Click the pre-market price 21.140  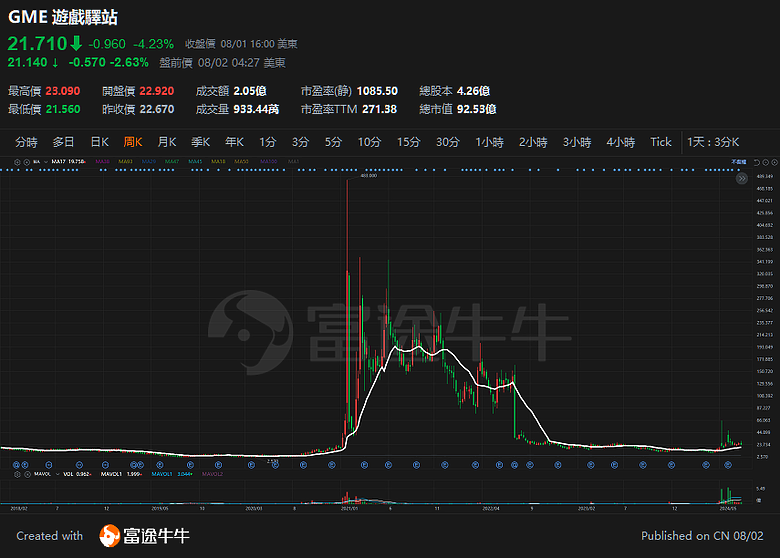point(27,63)
